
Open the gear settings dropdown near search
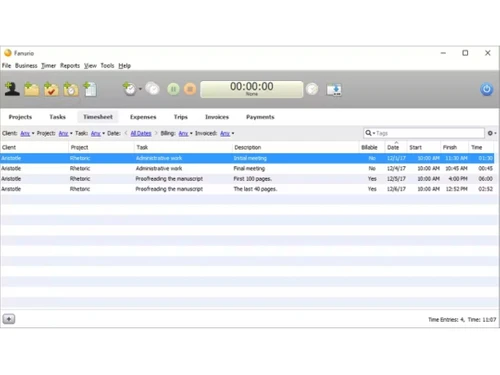point(492,133)
